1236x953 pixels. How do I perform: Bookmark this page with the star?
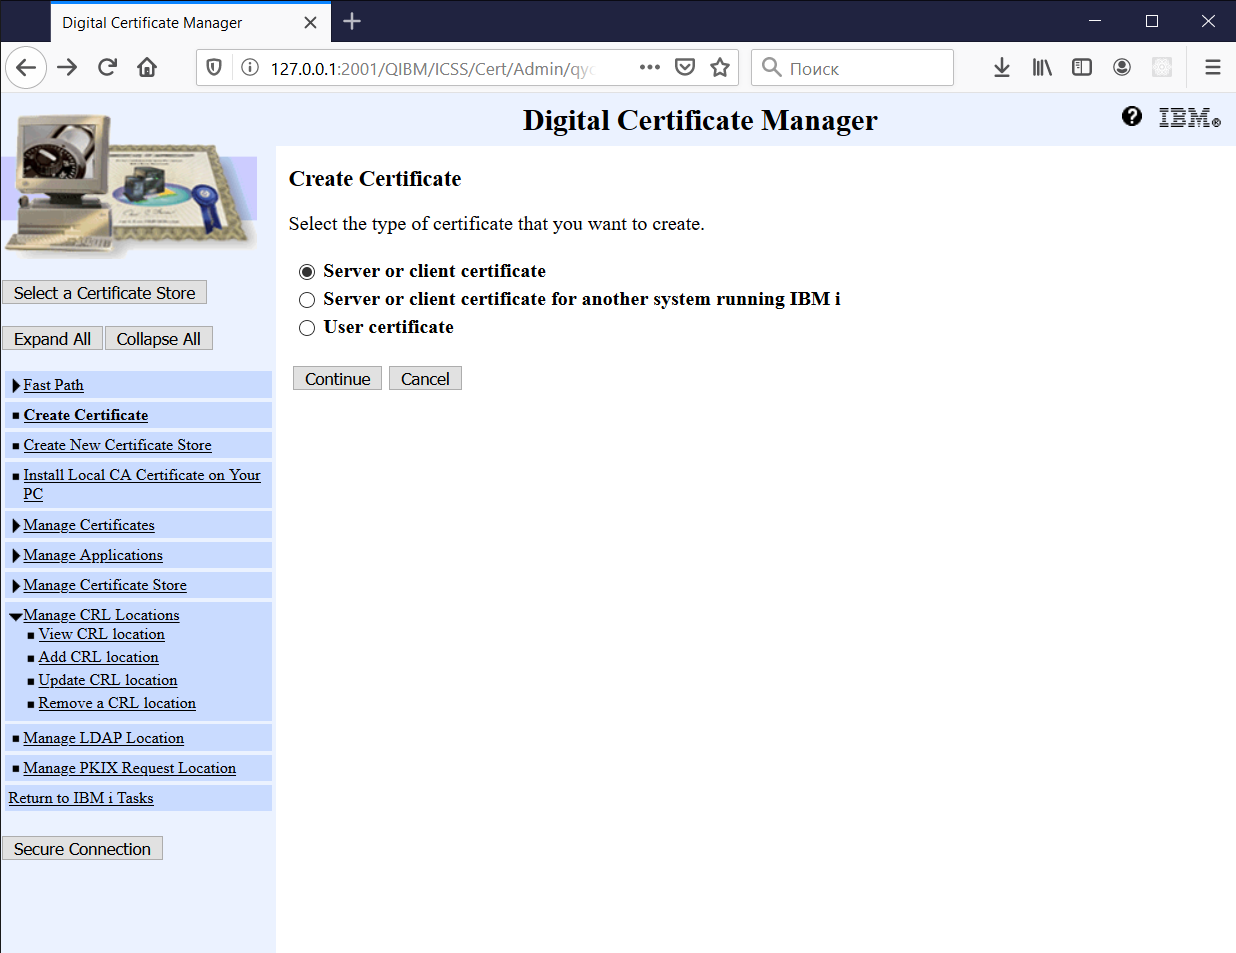coord(720,68)
